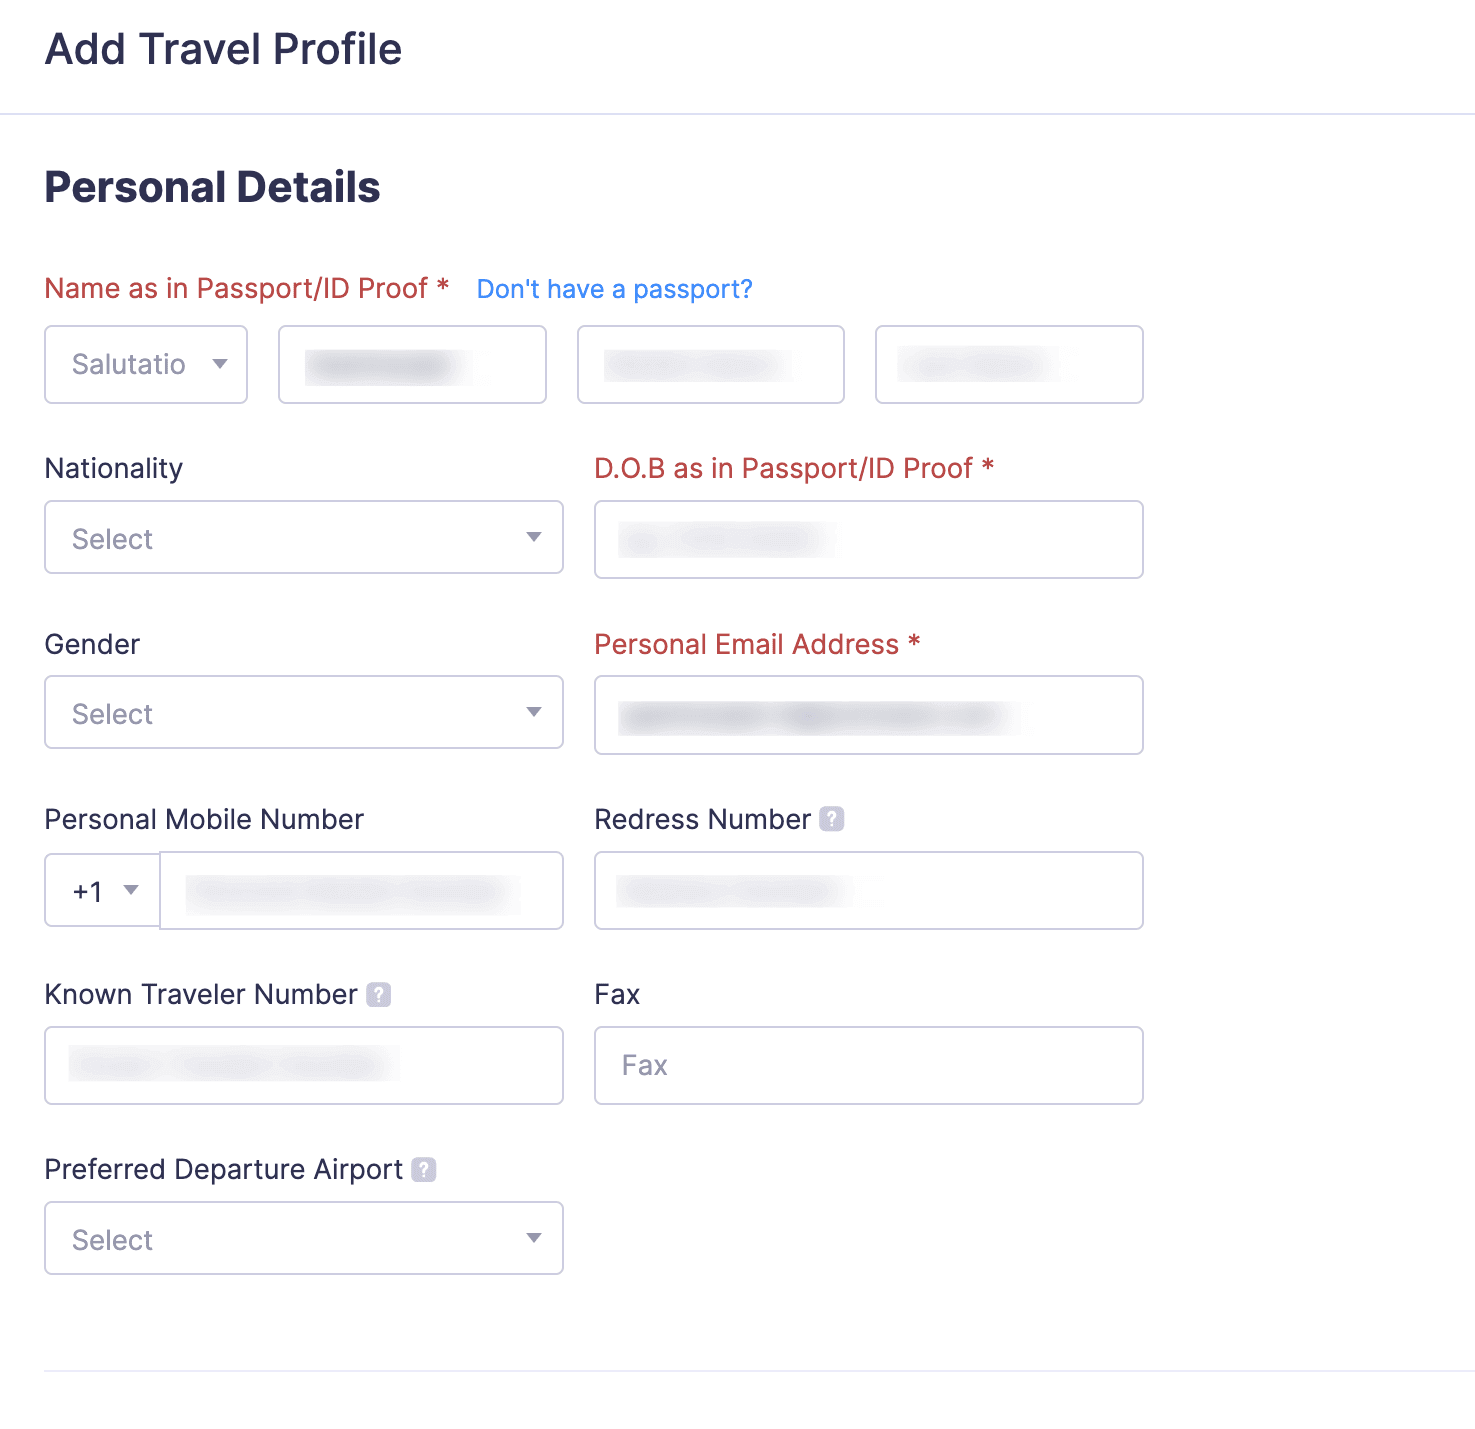Screen dimensions: 1475x1429
Task: Click the Known Traveler Number help icon
Action: tap(378, 994)
